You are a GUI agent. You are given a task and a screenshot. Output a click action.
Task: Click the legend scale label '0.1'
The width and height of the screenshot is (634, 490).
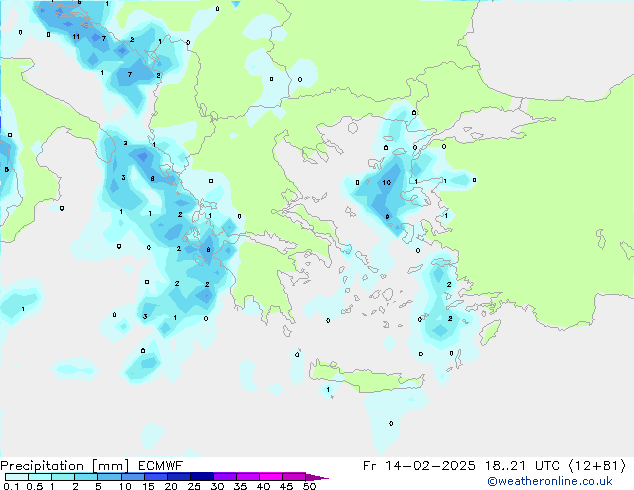[x=11, y=486]
